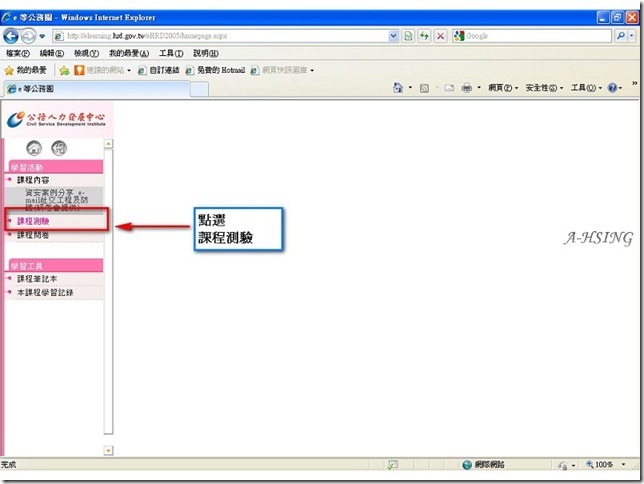The height and width of the screenshot is (484, 644).
Task: Open the 建議的網站 suggested sites link
Action: coord(102,71)
